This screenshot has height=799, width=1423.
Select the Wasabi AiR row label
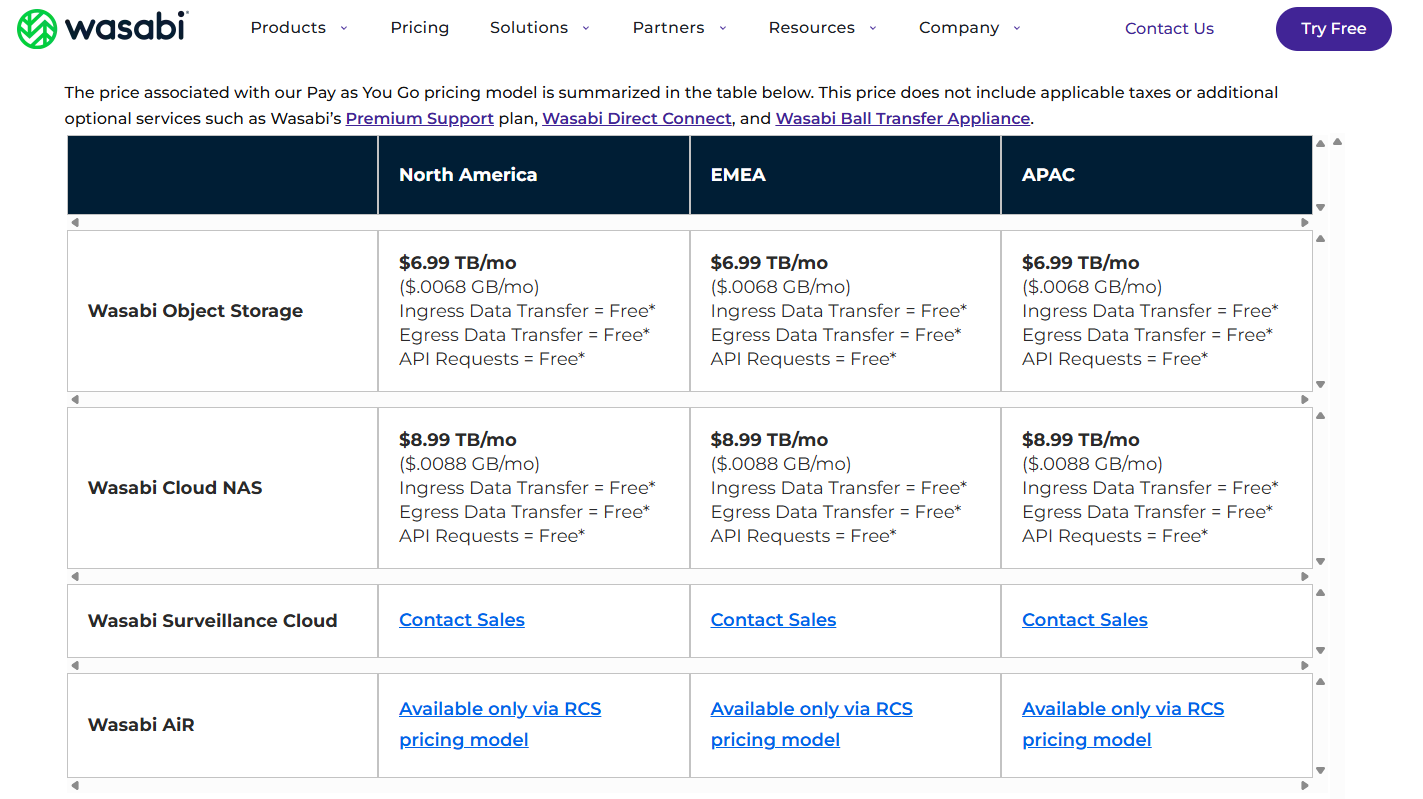pyautogui.click(x=141, y=725)
